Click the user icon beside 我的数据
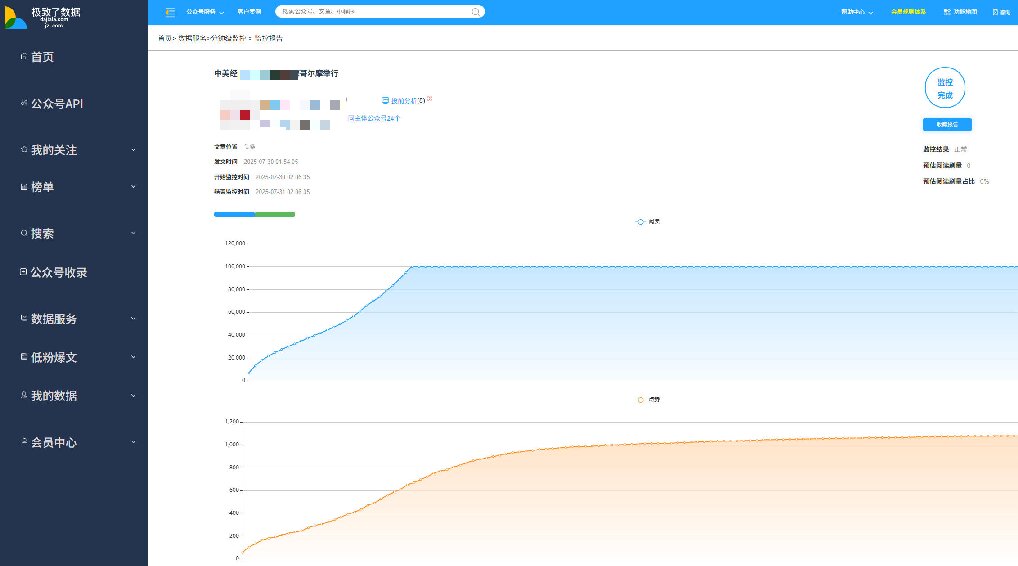The image size is (1018, 566). [24, 395]
